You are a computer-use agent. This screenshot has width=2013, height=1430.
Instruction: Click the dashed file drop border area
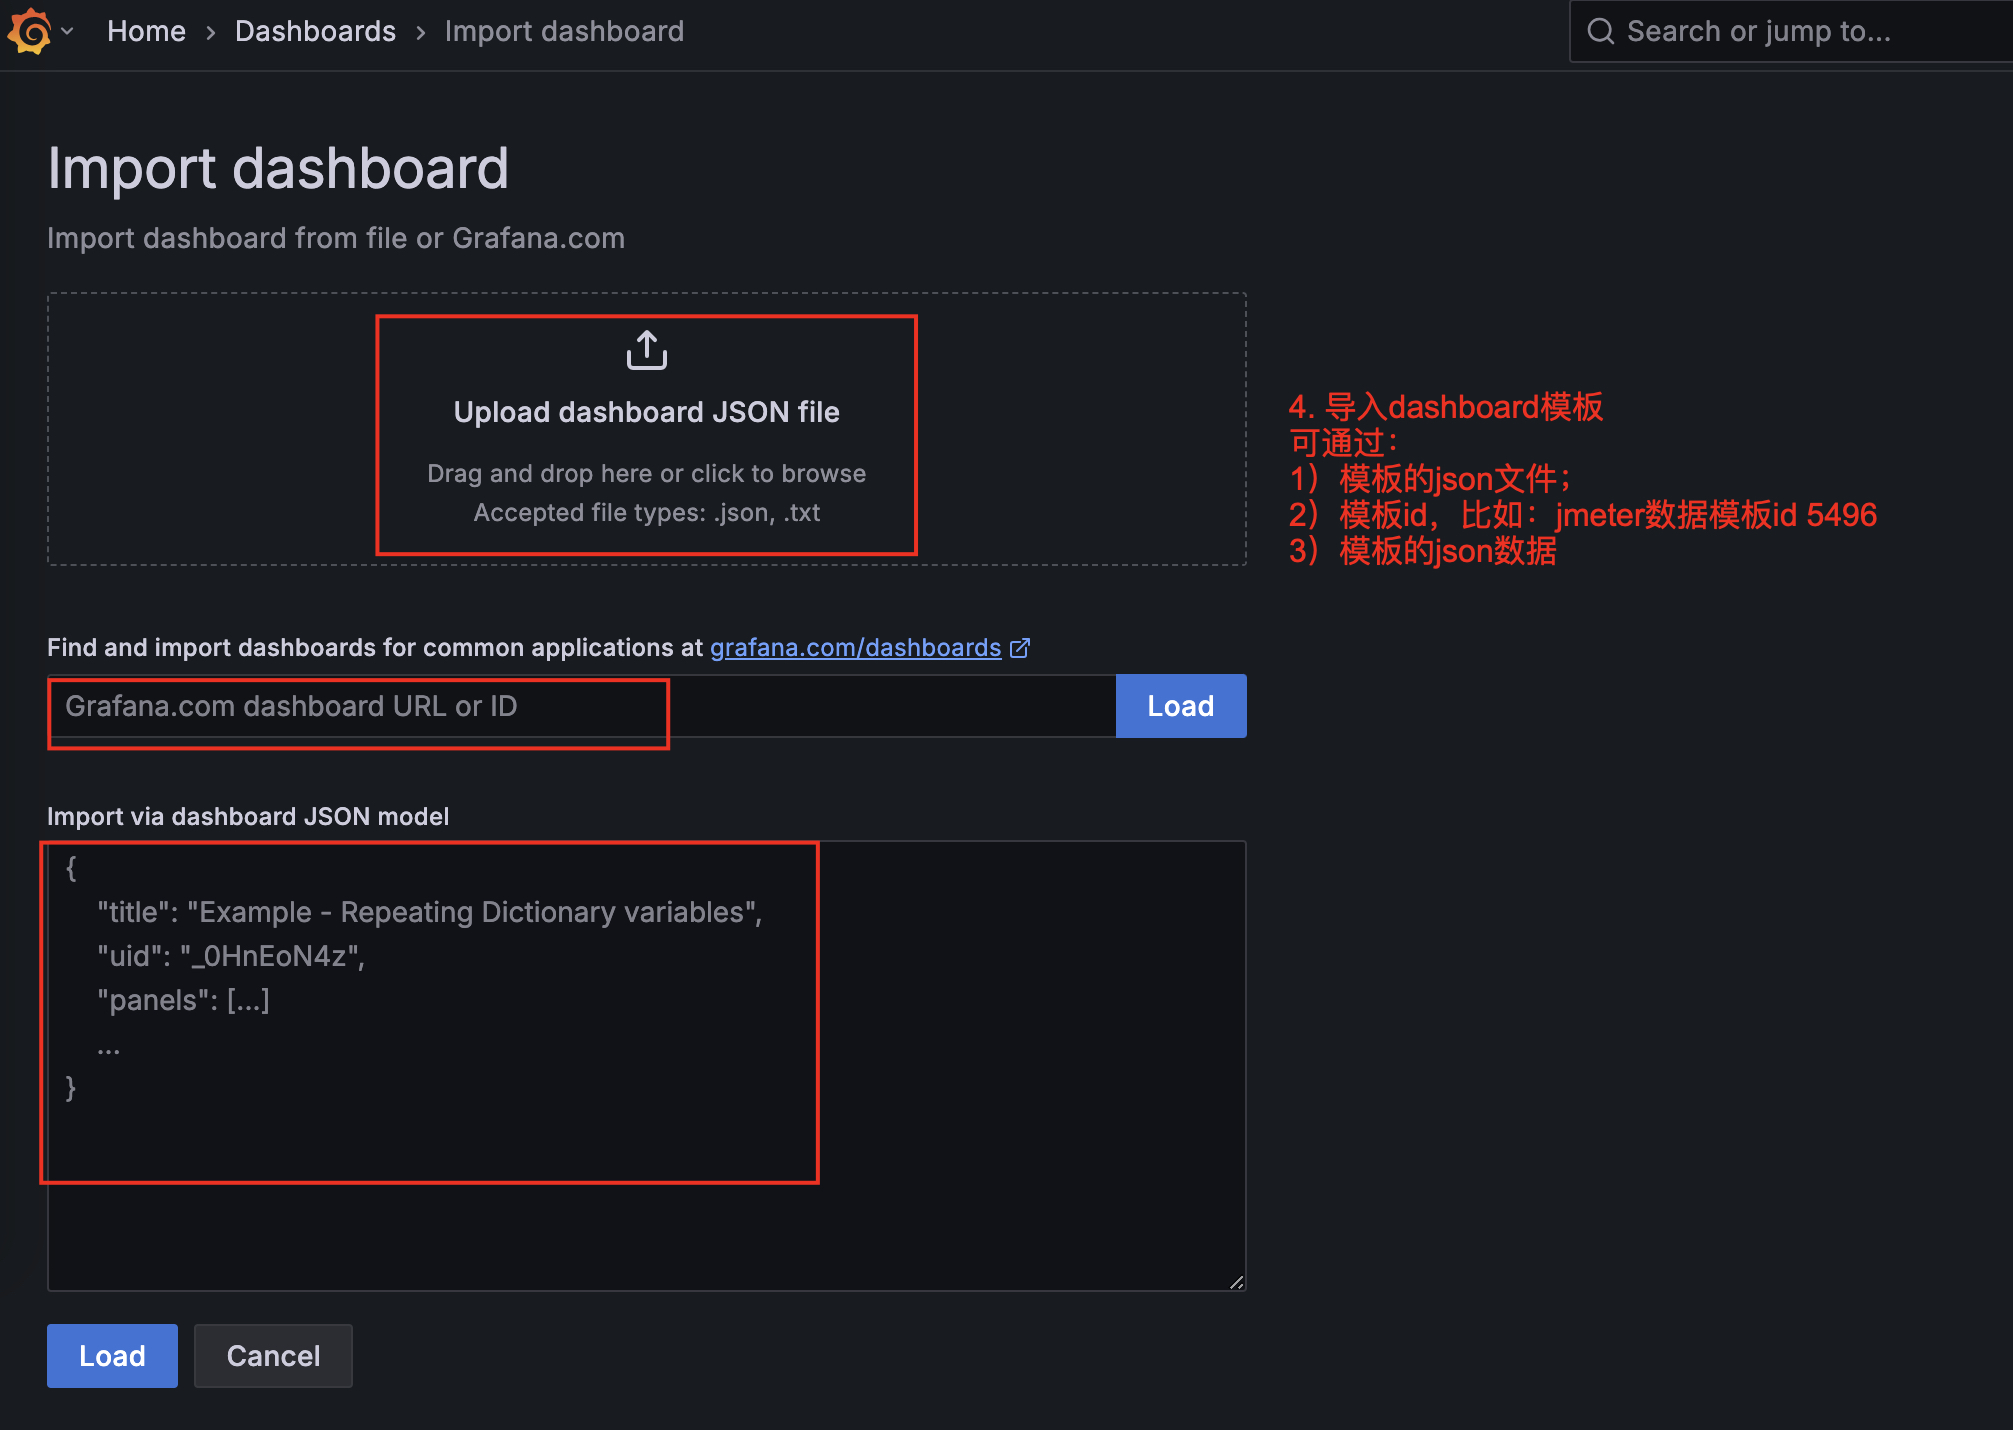point(200,430)
